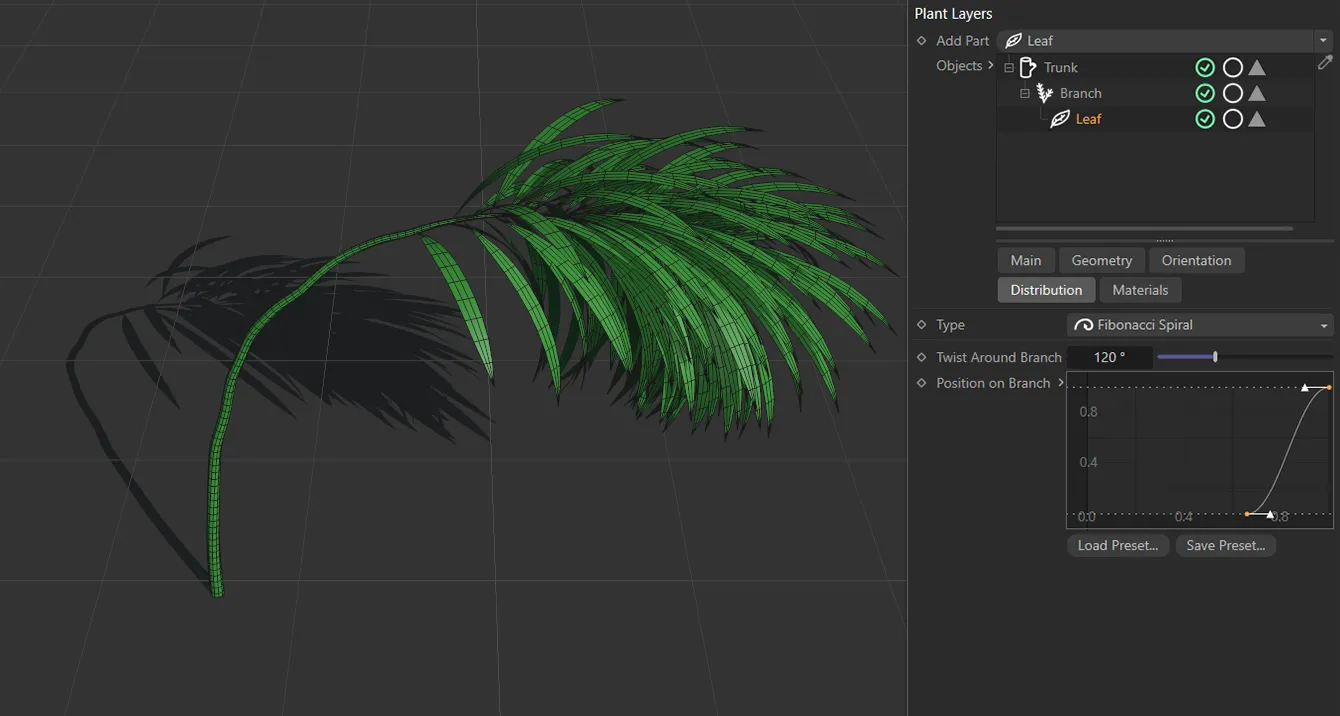1340x716 pixels.
Task: Open the distribution Type dropdown
Action: pos(1323,324)
